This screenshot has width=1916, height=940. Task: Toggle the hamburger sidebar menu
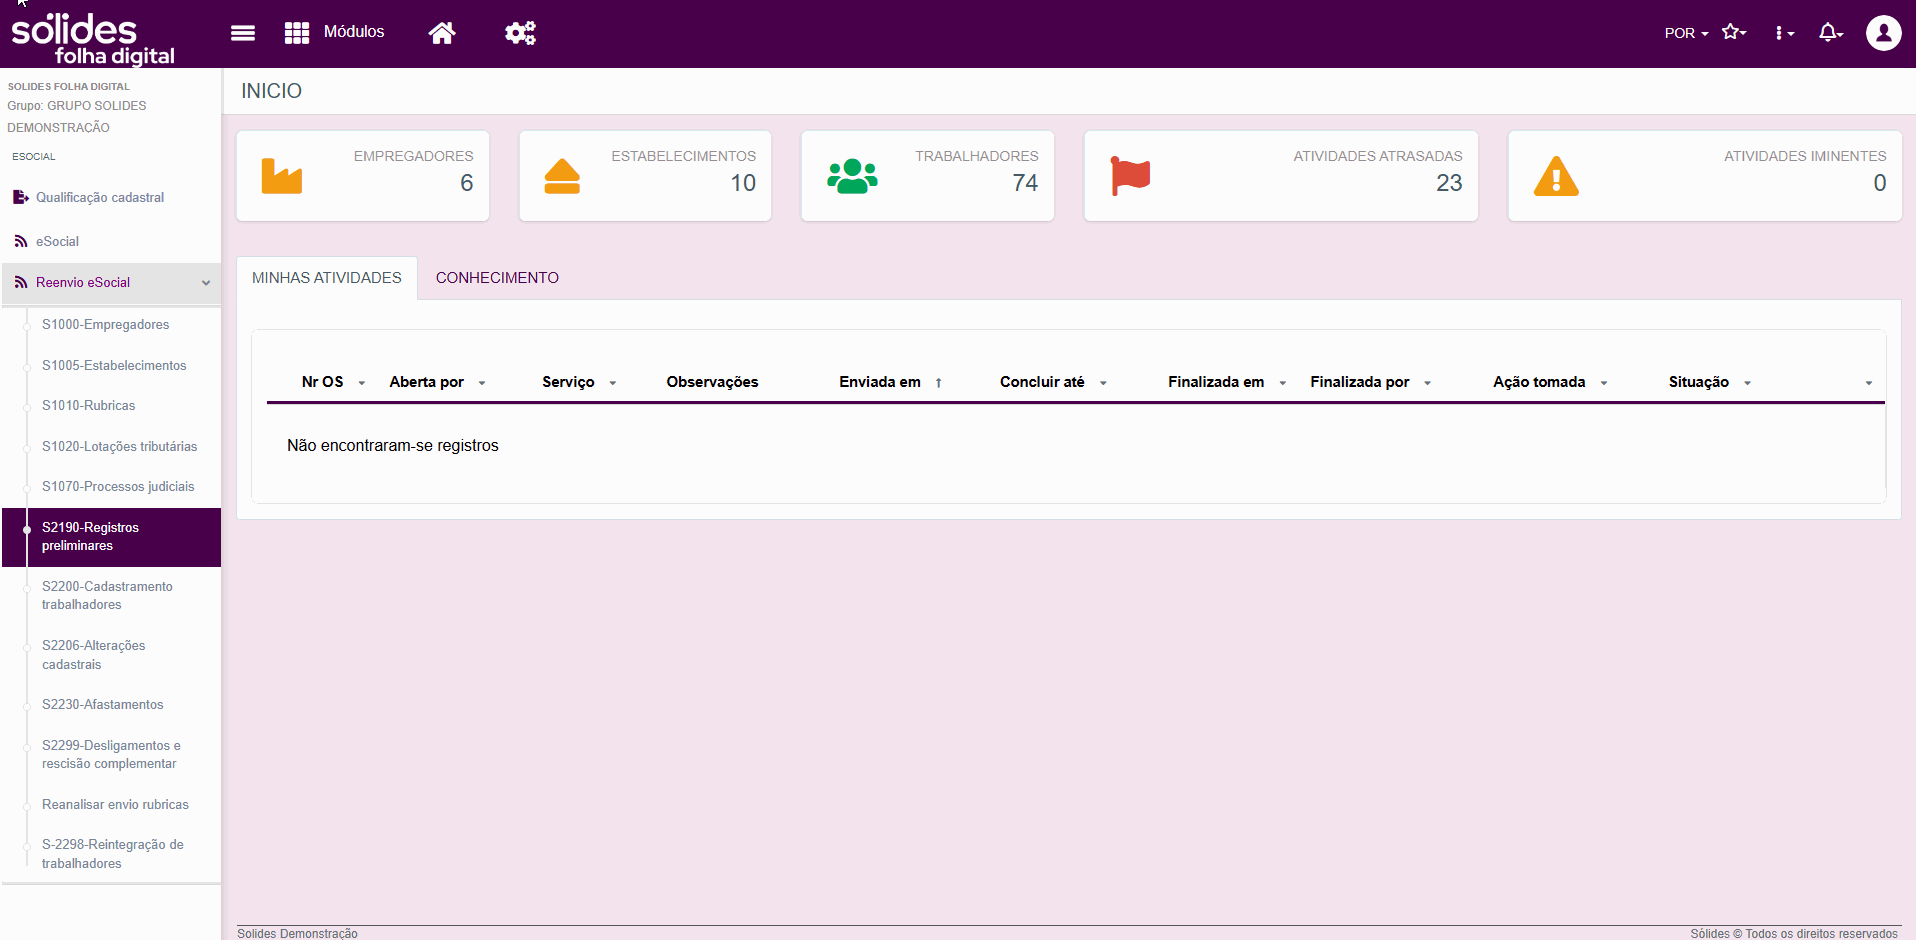[243, 33]
